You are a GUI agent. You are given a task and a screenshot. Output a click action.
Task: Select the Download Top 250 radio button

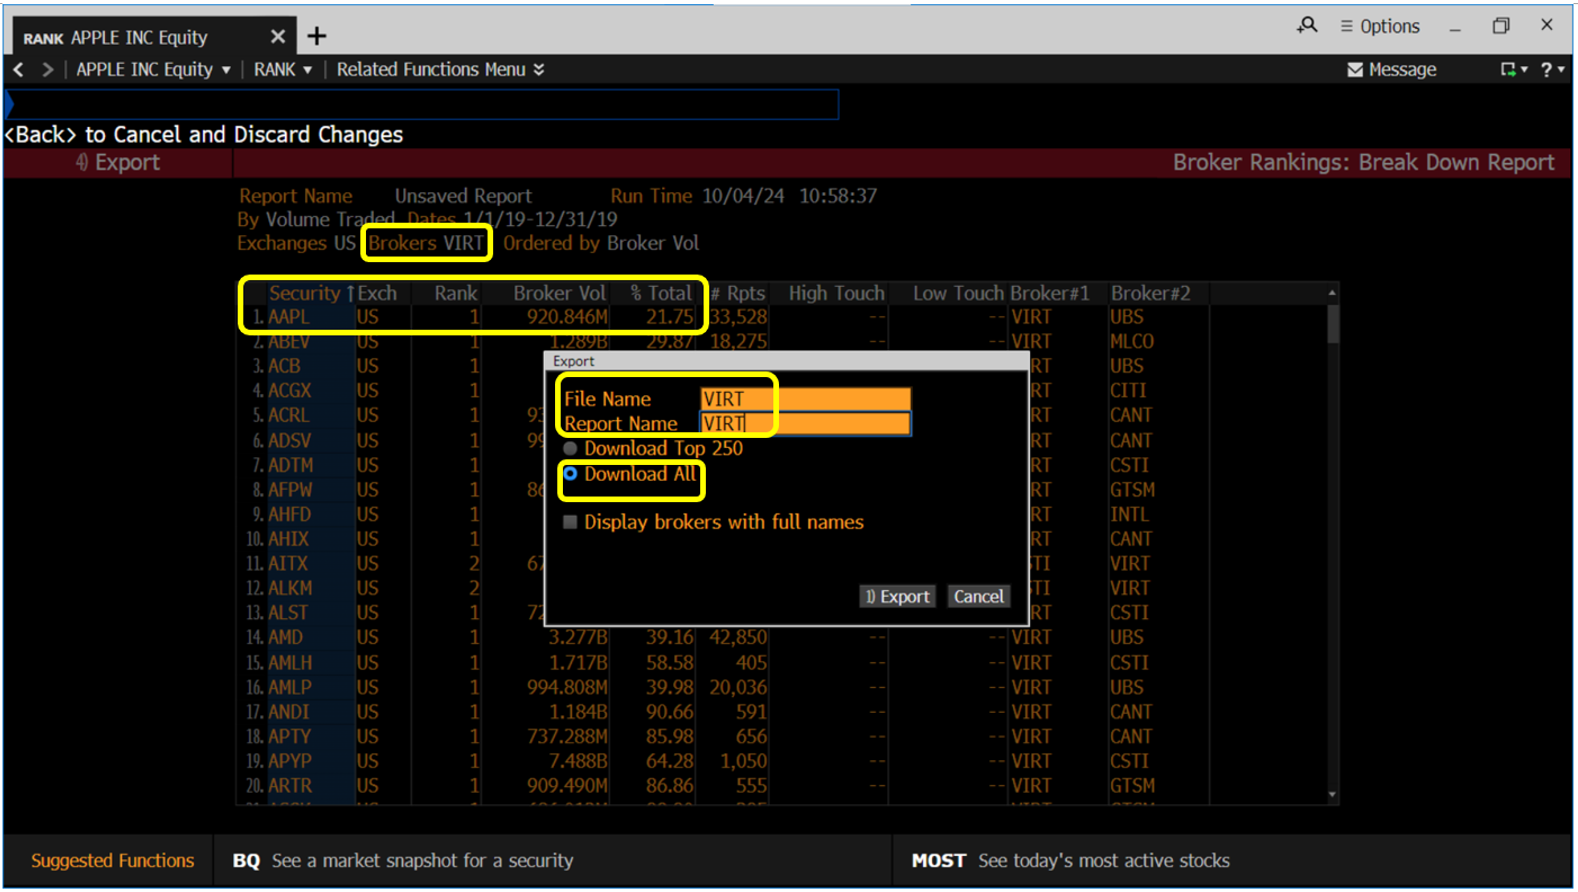pyautogui.click(x=570, y=449)
